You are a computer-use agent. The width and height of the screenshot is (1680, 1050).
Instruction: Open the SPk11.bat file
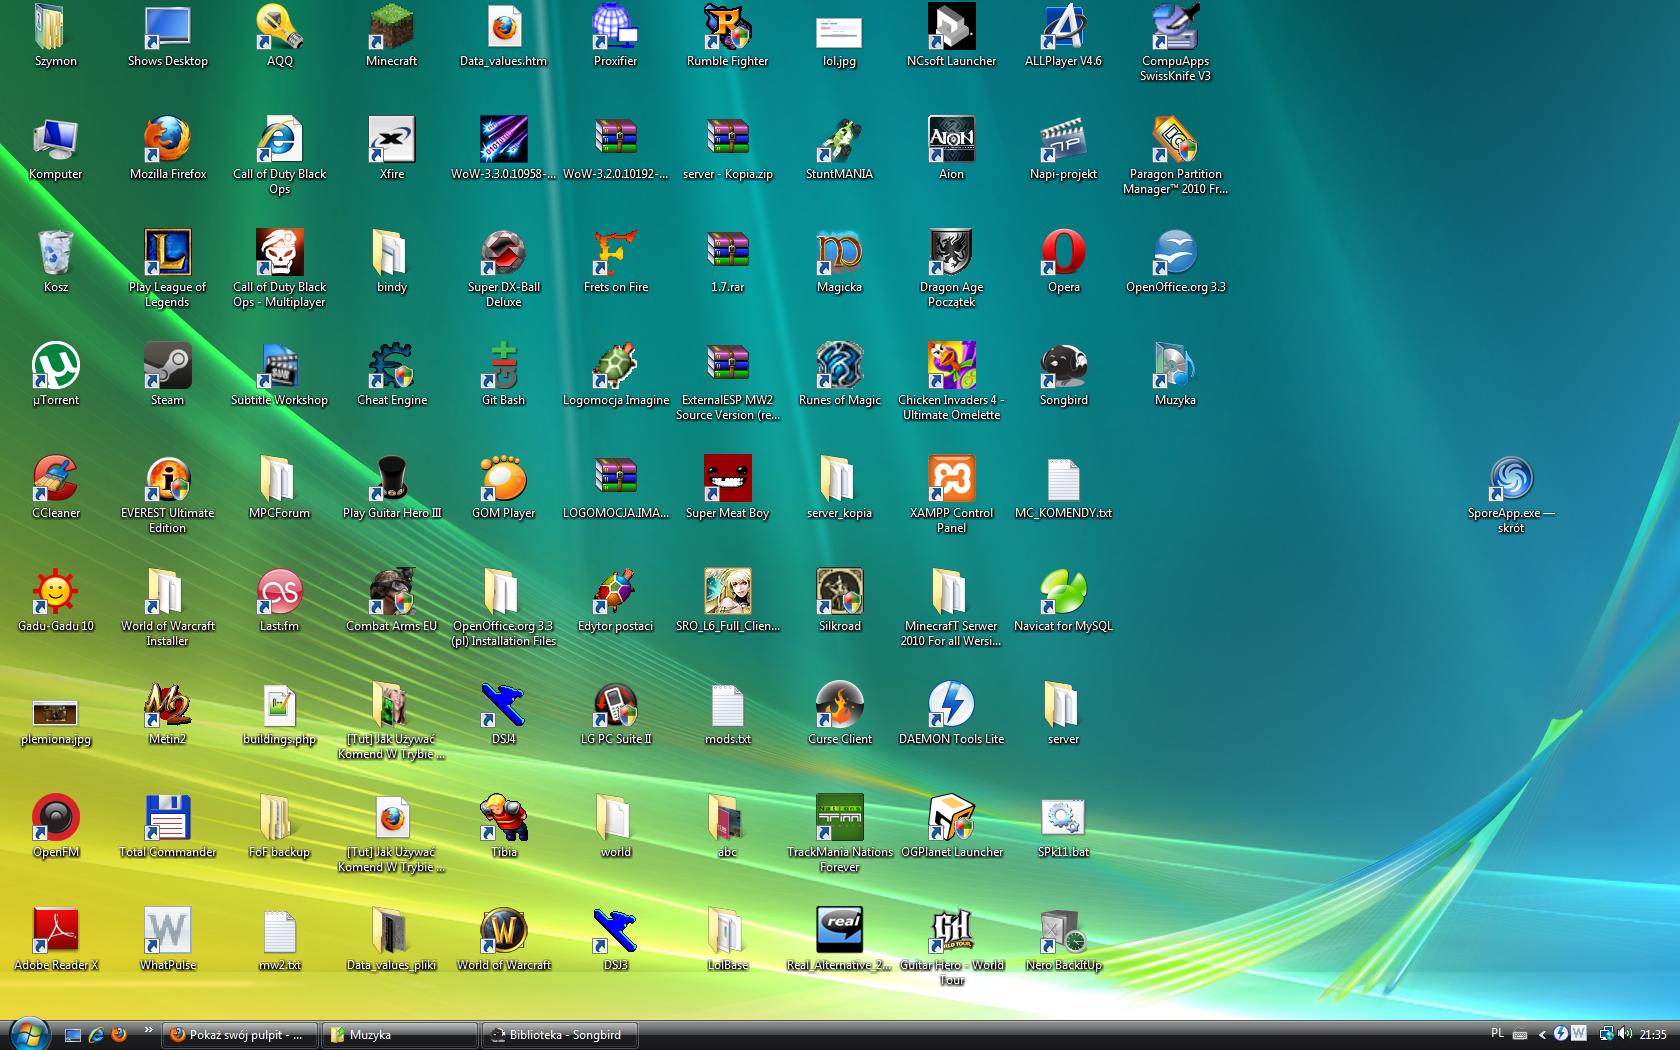pos(1064,827)
